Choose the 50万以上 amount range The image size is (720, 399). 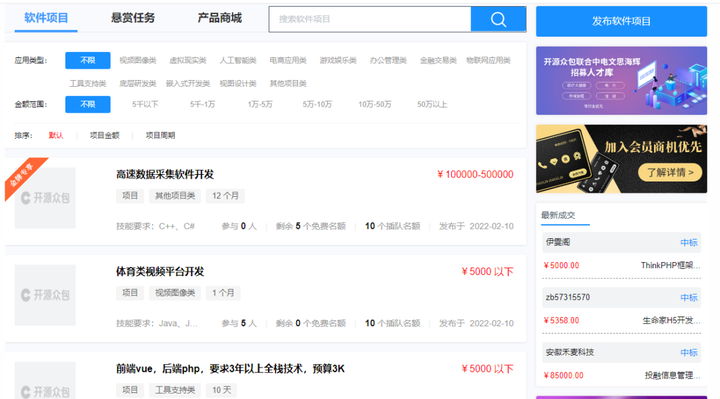[432, 105]
